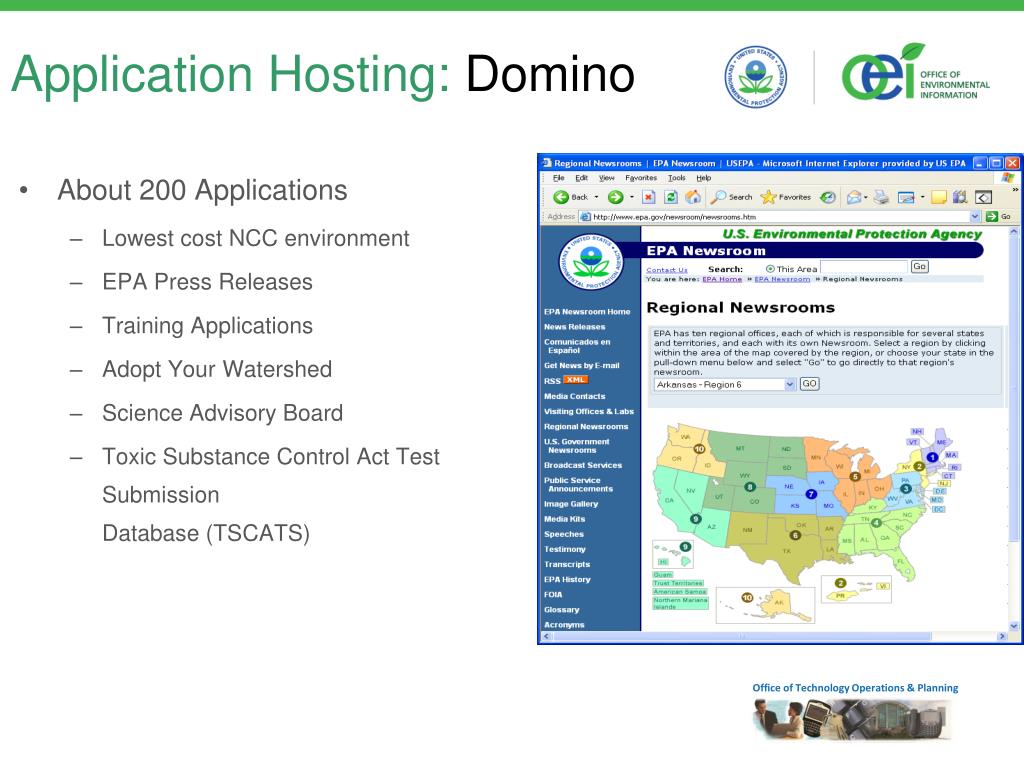Click the Guam territory label
This screenshot has width=1024, height=768.
(663, 575)
